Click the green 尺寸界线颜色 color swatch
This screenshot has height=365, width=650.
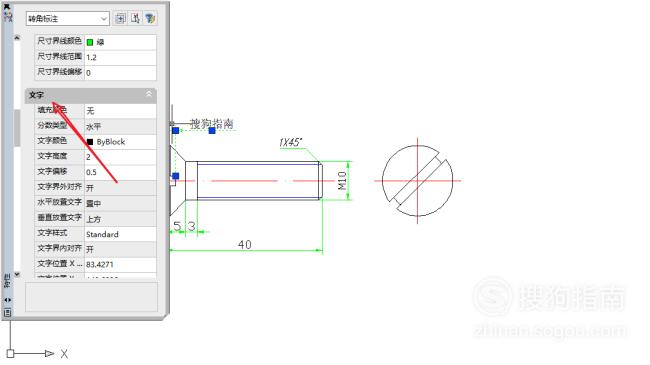coord(90,42)
